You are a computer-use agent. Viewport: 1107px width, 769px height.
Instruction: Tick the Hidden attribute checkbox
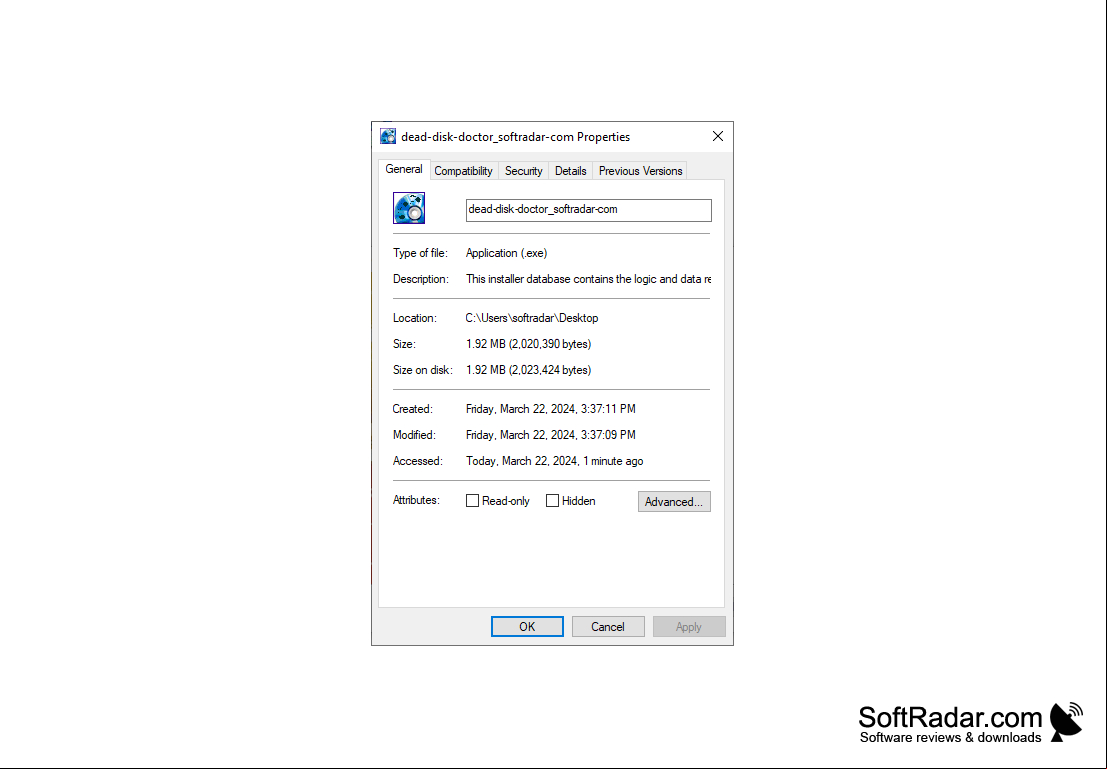pos(552,501)
